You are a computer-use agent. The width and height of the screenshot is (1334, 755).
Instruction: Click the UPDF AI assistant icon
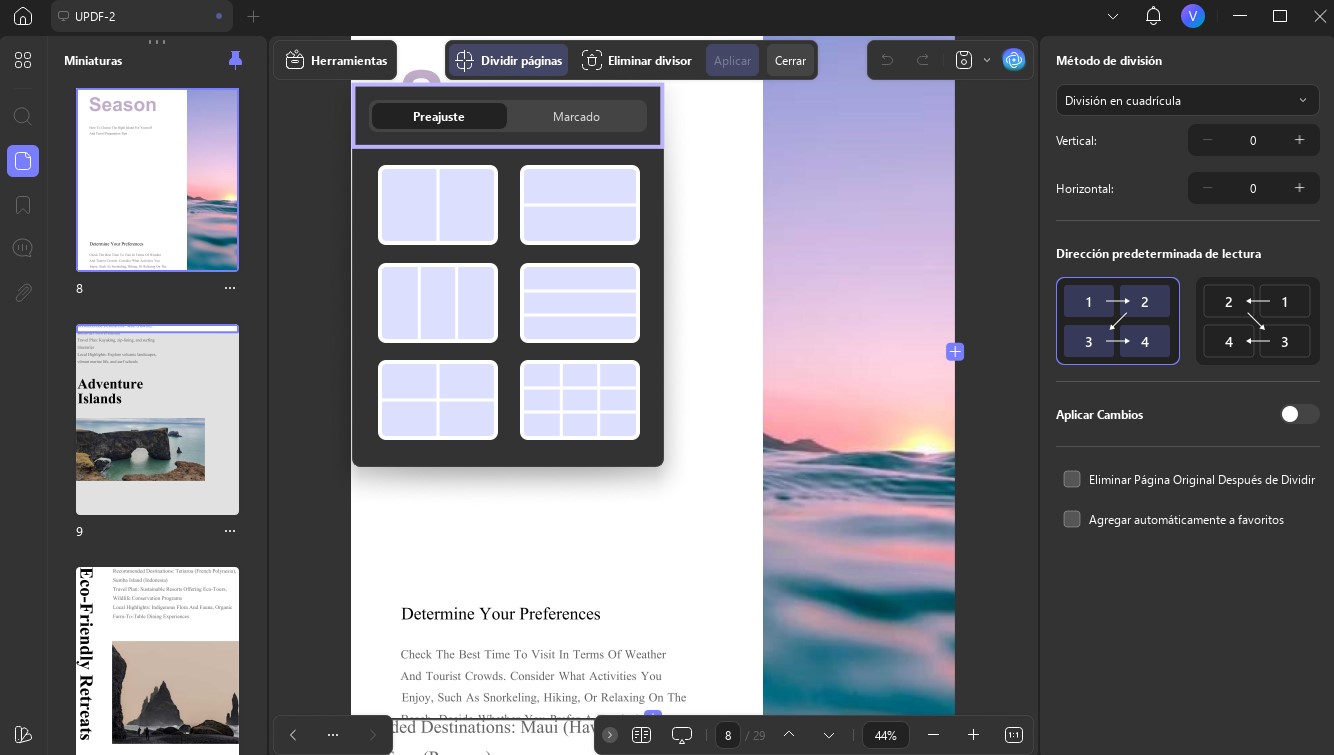click(1014, 60)
